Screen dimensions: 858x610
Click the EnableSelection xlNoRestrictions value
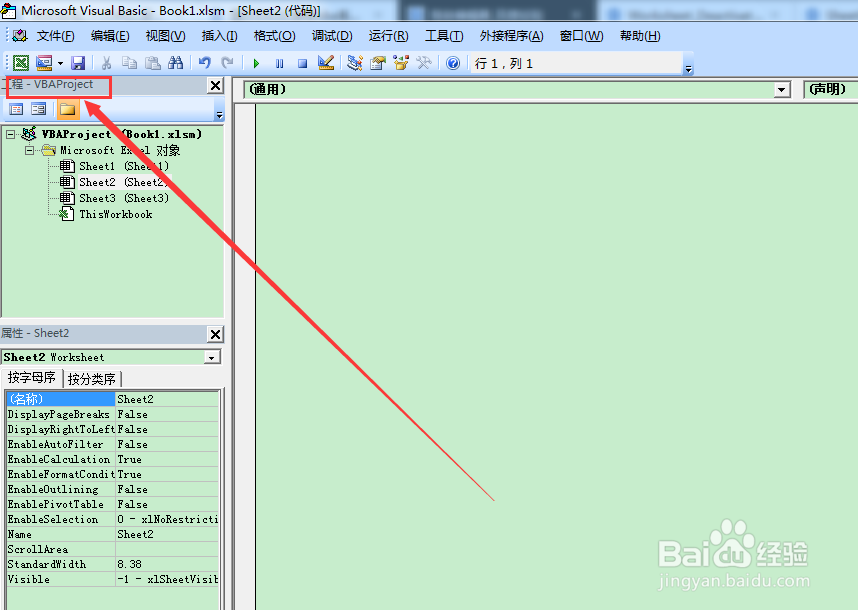click(x=167, y=519)
